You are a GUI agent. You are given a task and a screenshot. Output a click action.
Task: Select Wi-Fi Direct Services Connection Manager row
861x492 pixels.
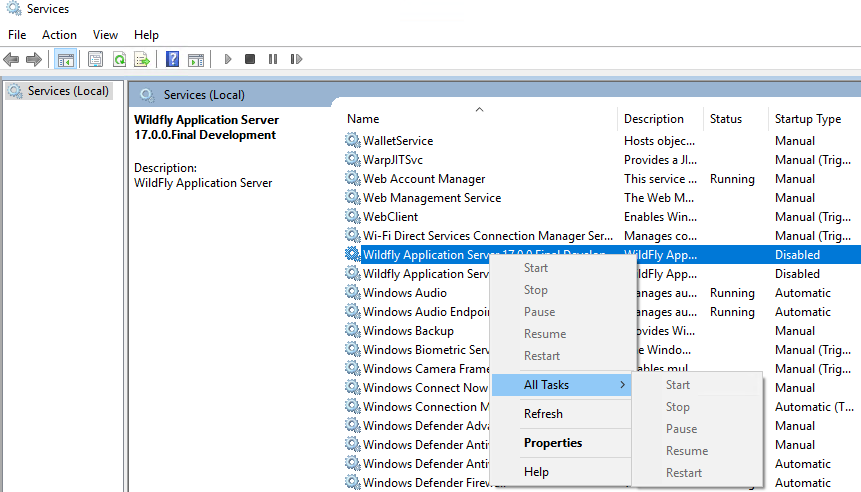(x=602, y=236)
